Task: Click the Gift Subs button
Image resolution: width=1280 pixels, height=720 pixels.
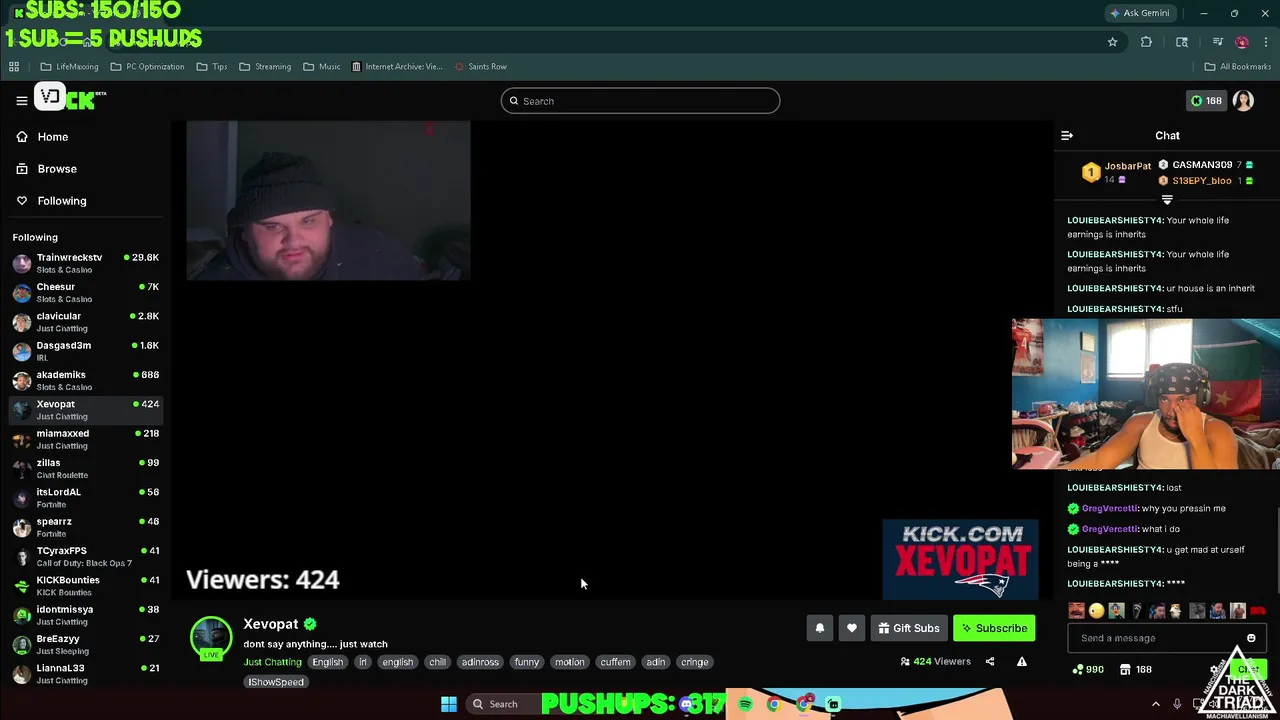Action: point(909,628)
